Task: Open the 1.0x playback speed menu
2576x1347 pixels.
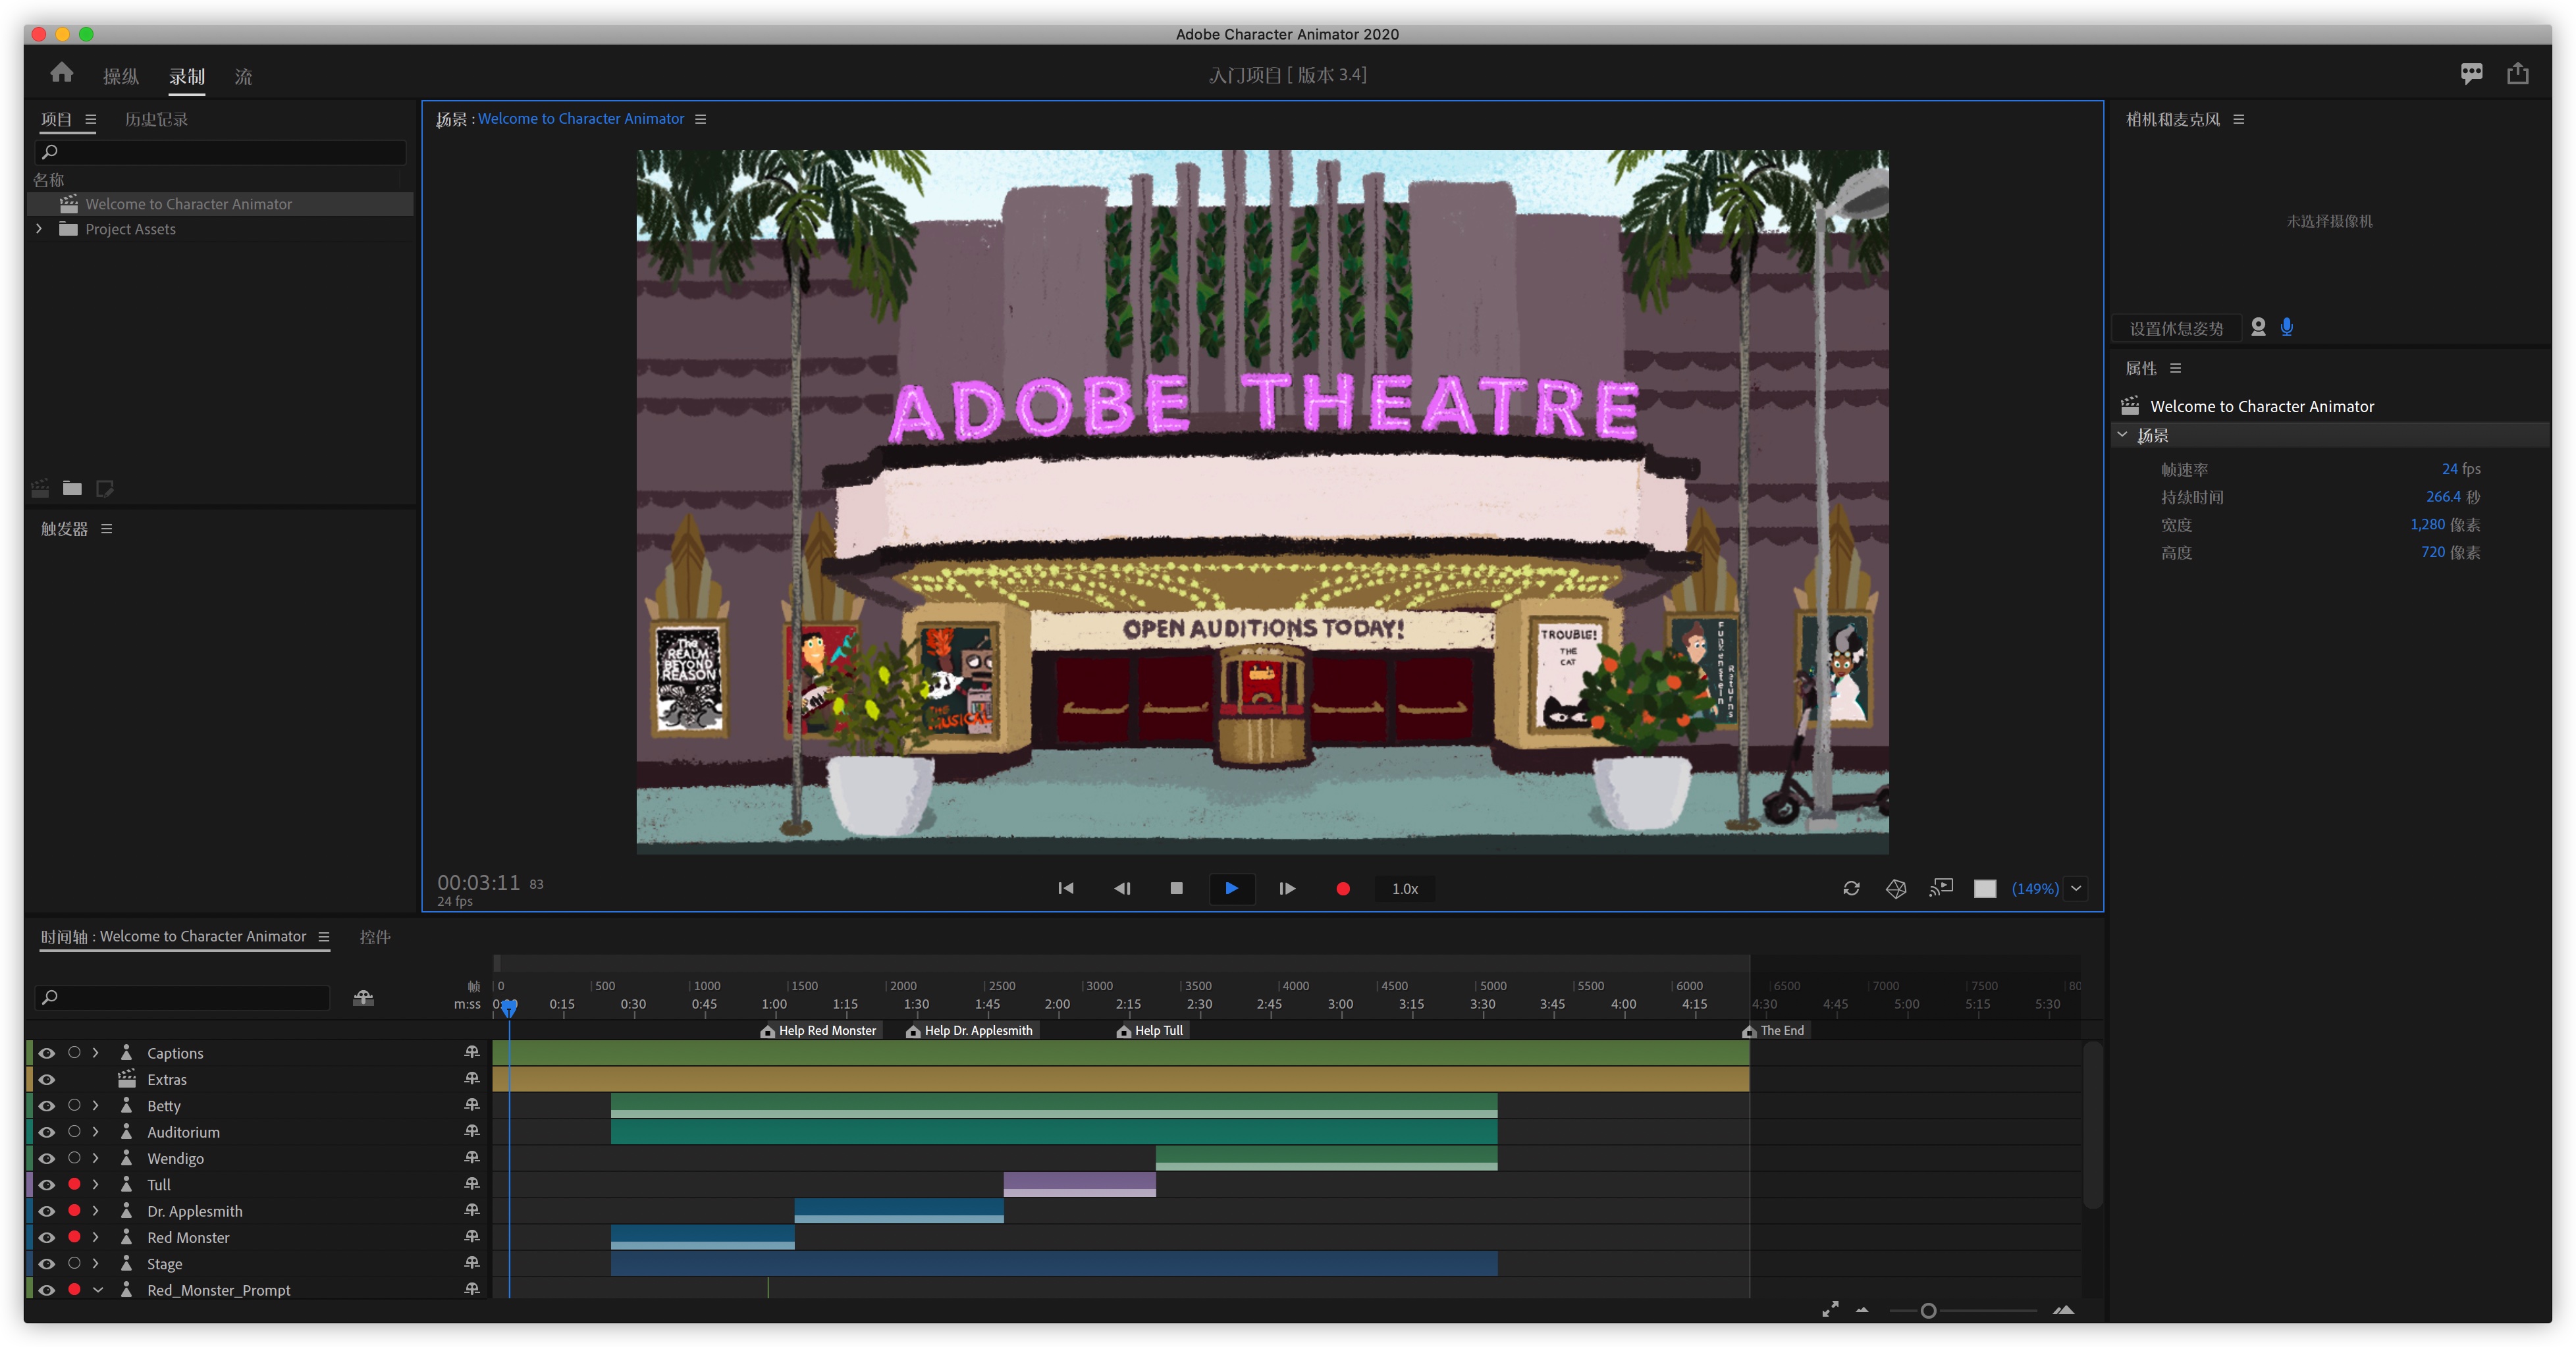Action: (1404, 889)
